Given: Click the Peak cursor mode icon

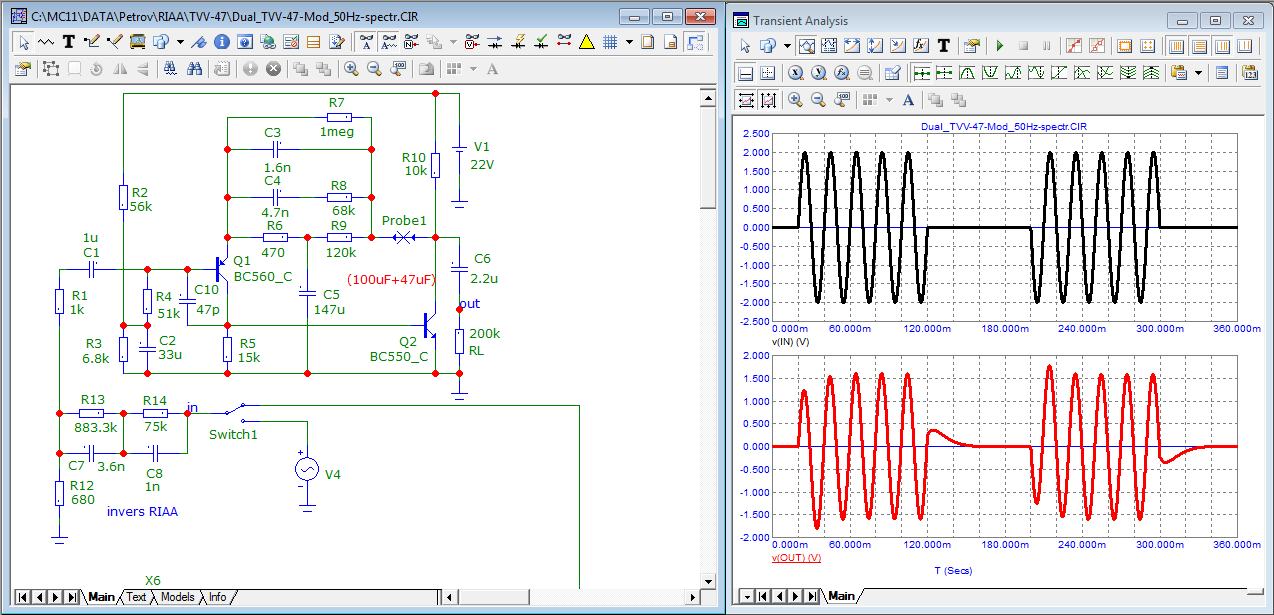Looking at the screenshot, I should (x=967, y=73).
